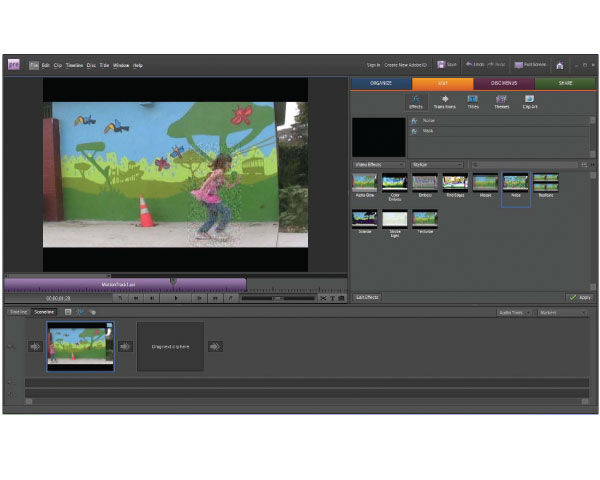Viewport: 600px width, 480px height.
Task: Open the Titles panel icon
Action: tap(473, 100)
